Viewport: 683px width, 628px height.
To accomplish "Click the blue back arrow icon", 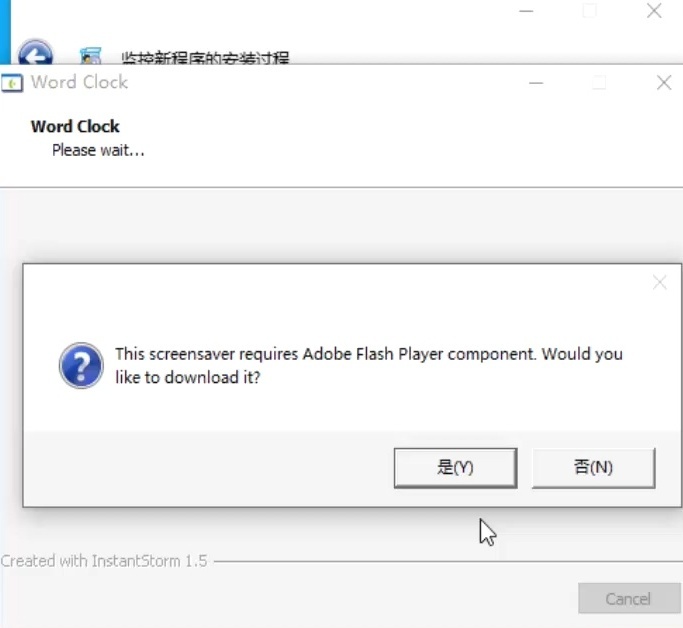I will coord(36,54).
